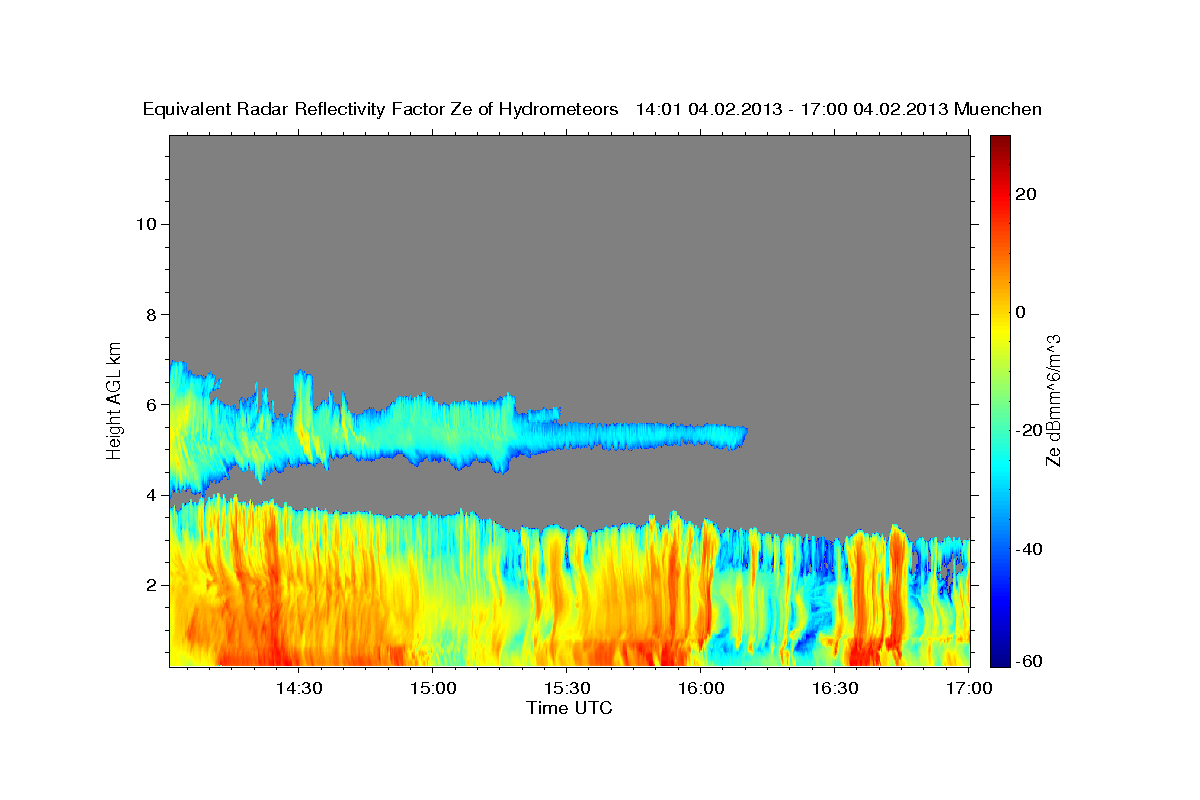Click the colorbar label 'Ze dBmm^6/m^3'
This screenshot has height=800, width=1200.
pos(1053,400)
